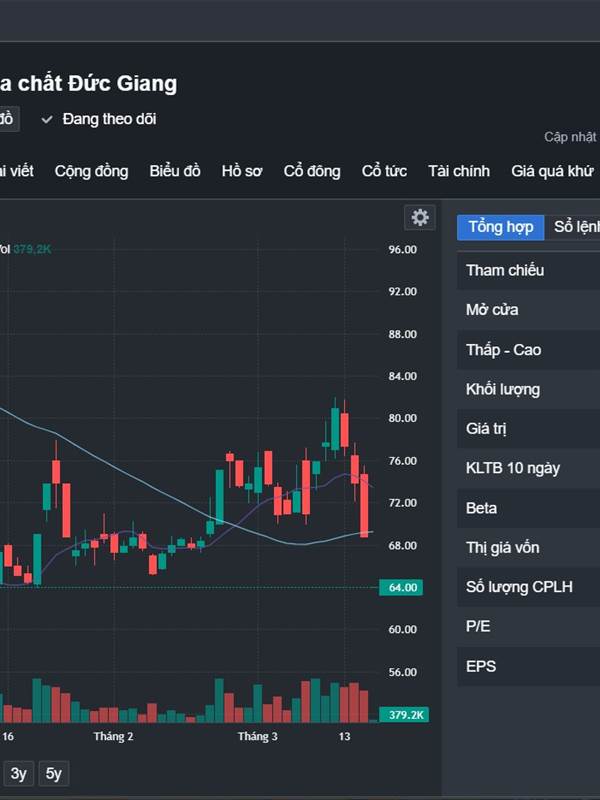Image resolution: width=600 pixels, height=800 pixels.
Task: Set chart range to 3y
Action: [x=19, y=773]
